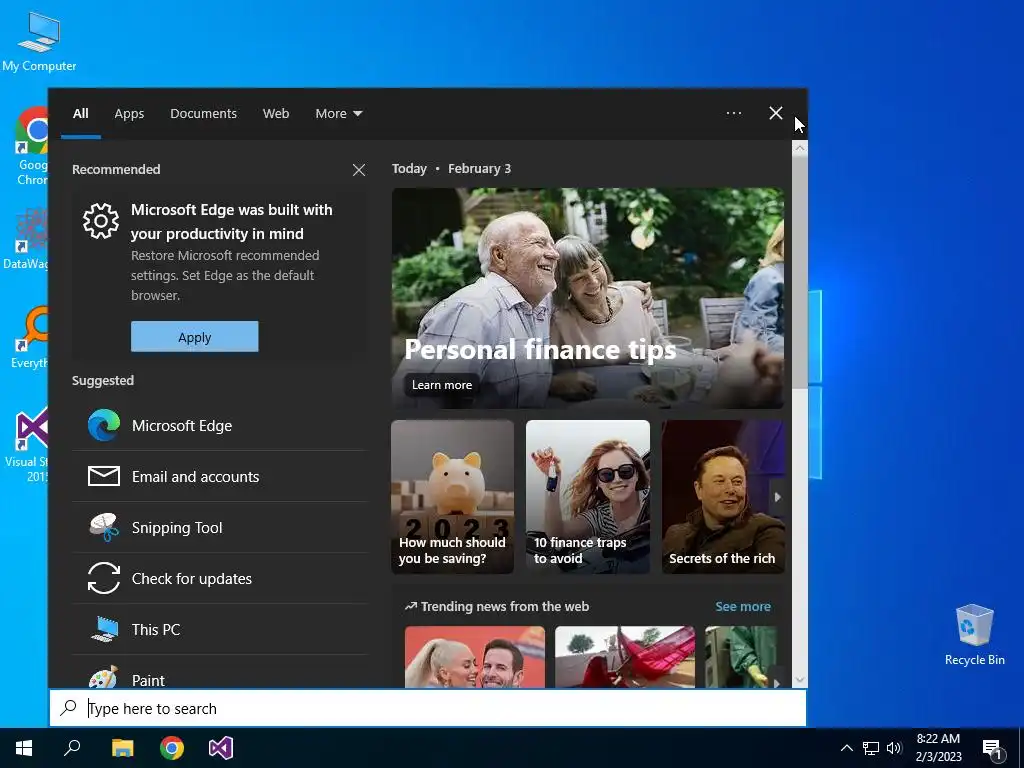Apply the recommended Edge settings

[195, 336]
